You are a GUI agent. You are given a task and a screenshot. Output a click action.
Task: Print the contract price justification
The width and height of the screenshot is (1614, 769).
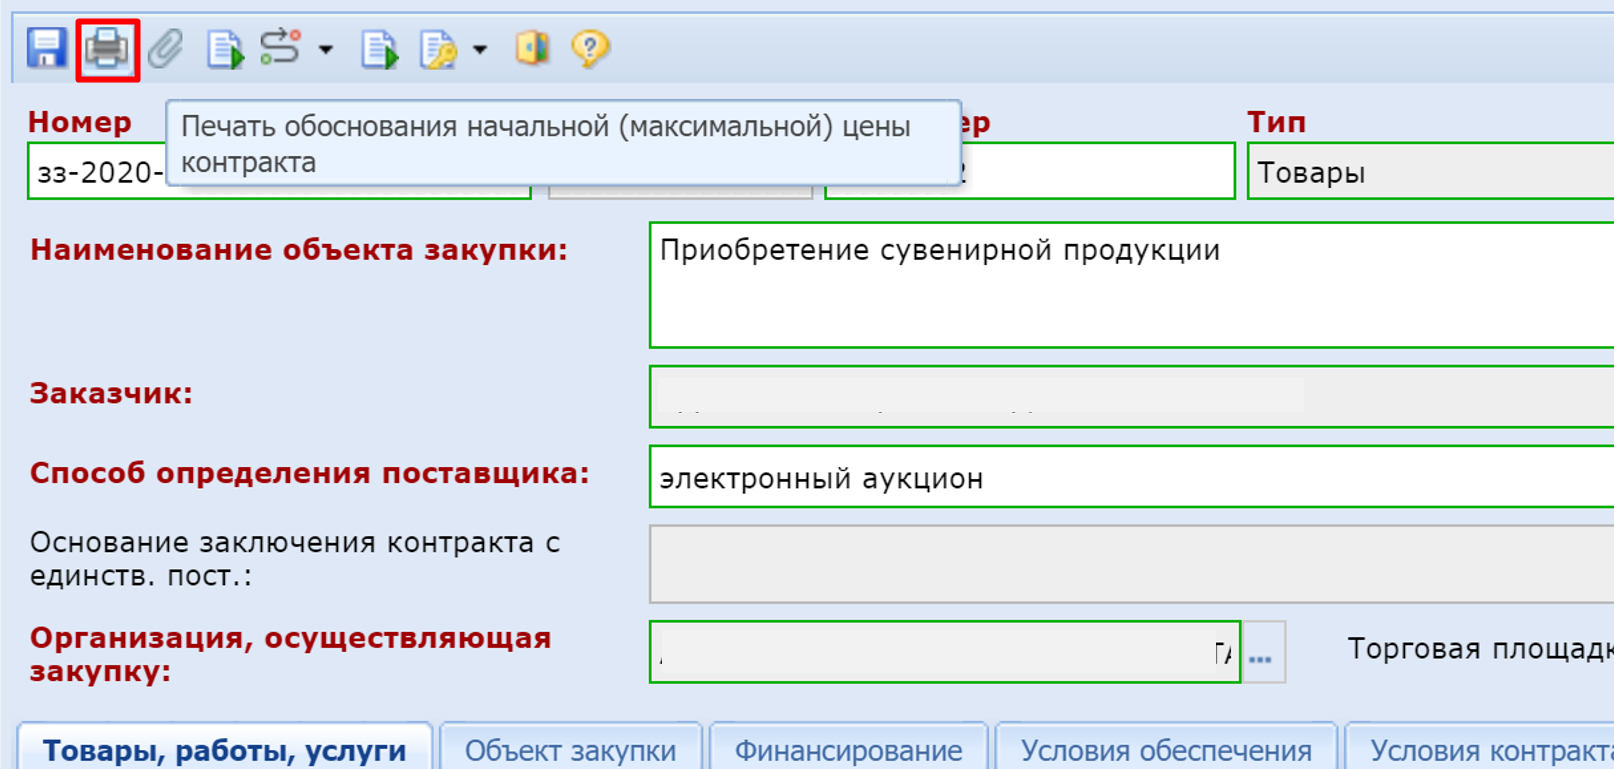coord(107,49)
